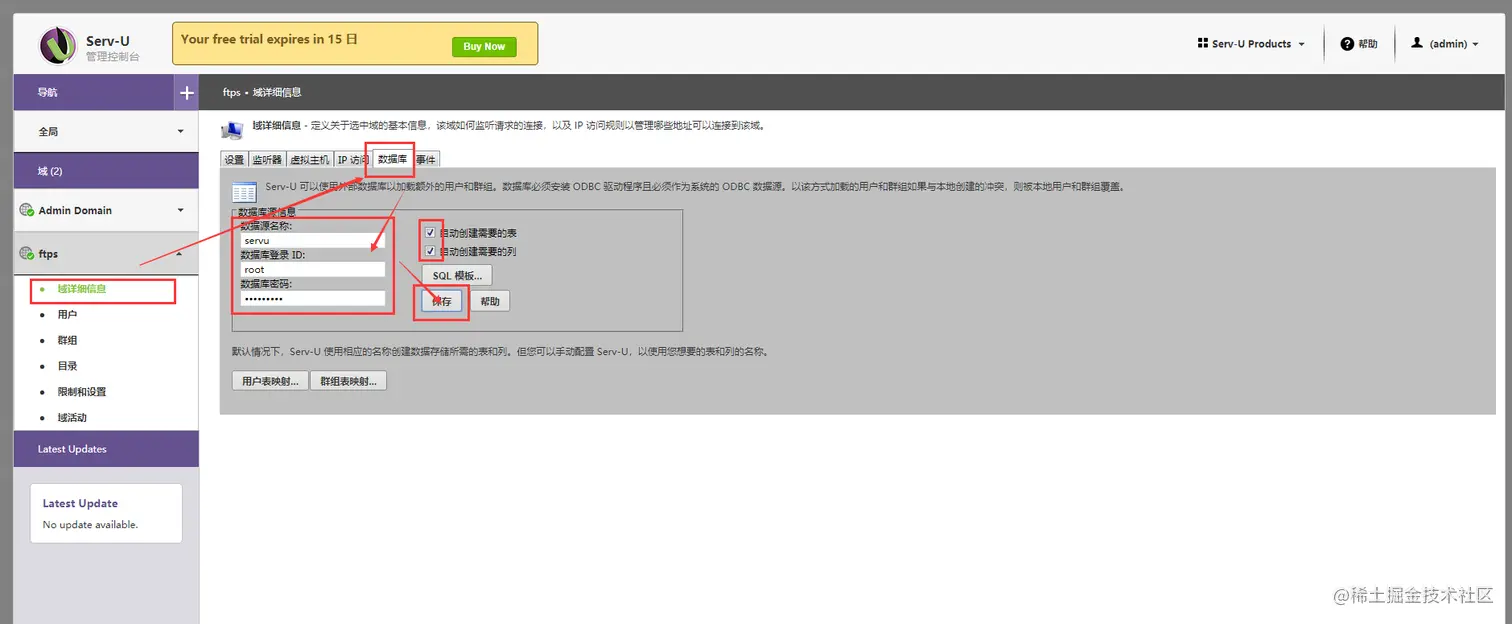1512x624 pixels.
Task: Click the plus icon in navigation header
Action: (186, 93)
